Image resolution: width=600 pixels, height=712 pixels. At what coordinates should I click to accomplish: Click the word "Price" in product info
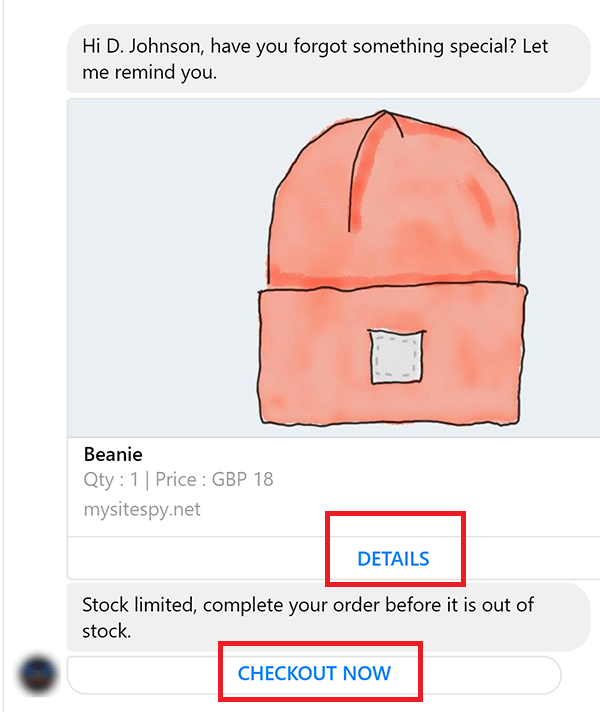coord(175,480)
